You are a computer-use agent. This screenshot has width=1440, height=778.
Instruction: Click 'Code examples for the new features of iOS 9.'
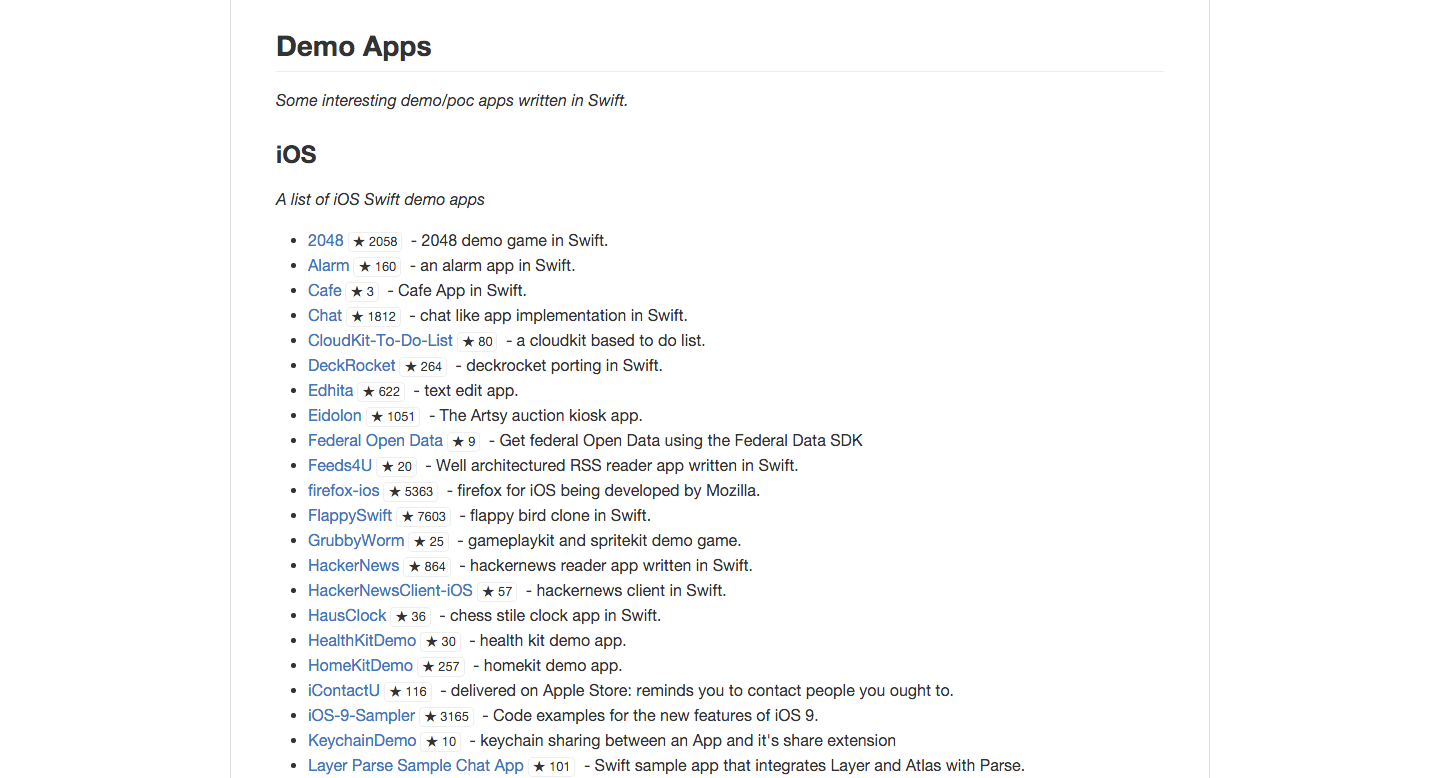coord(656,715)
